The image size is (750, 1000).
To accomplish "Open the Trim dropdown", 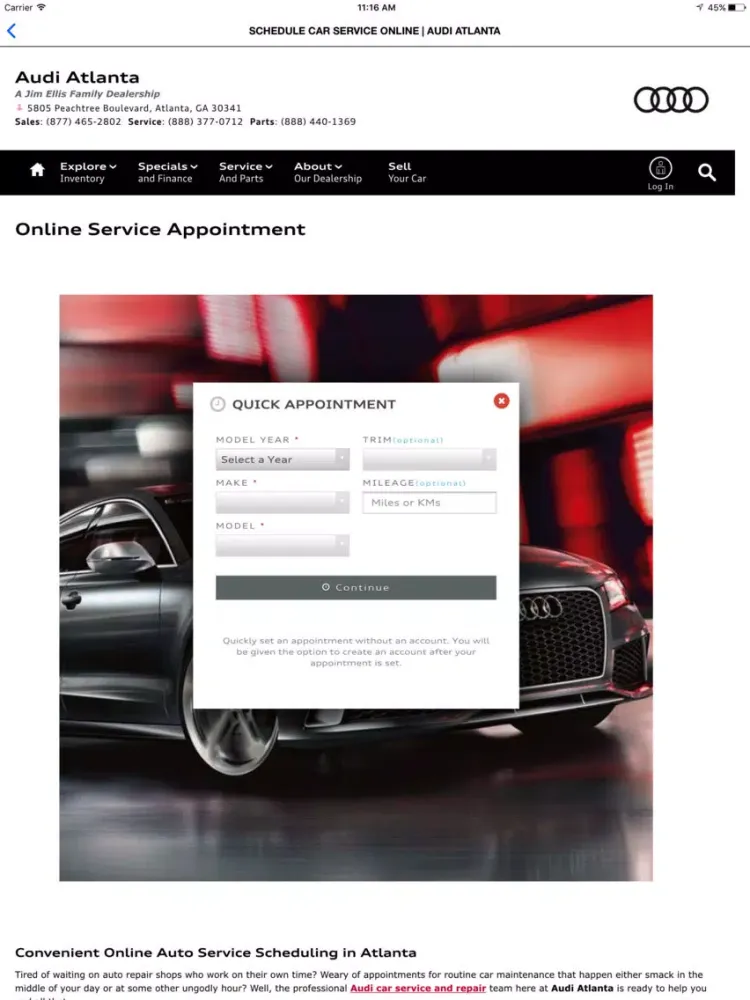I will click(429, 459).
